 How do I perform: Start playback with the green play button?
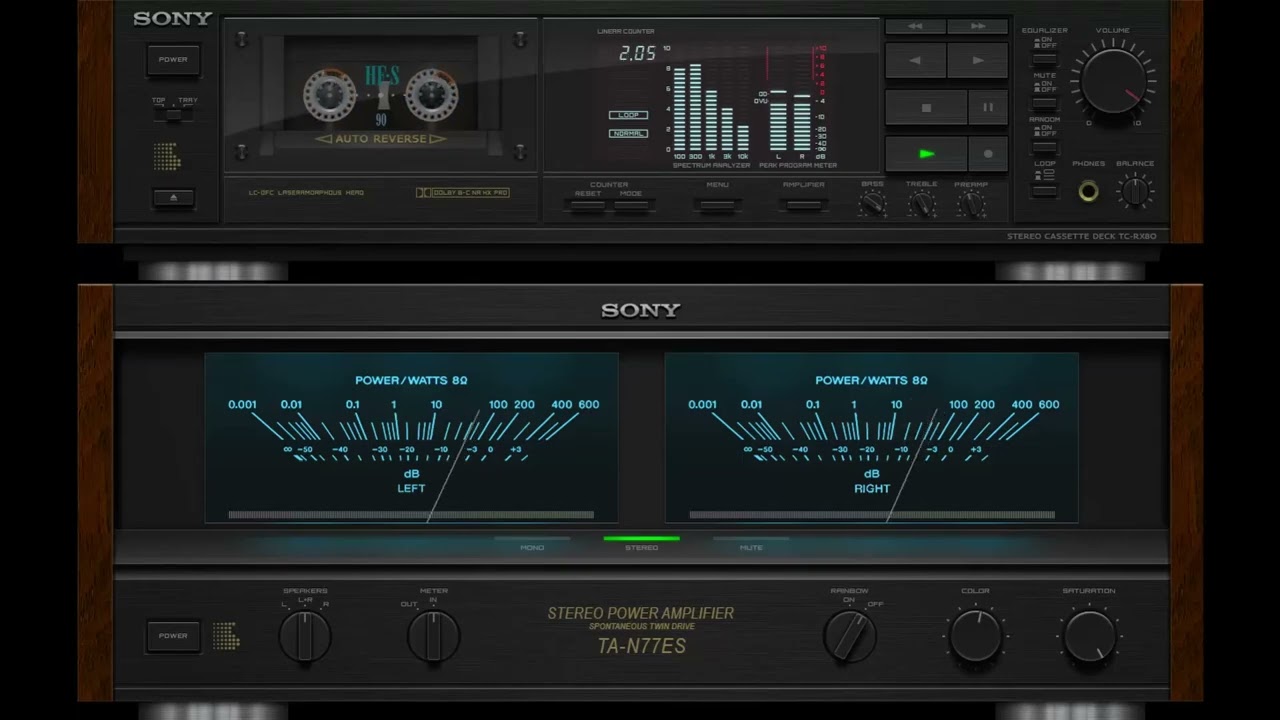pyautogui.click(x=926, y=154)
